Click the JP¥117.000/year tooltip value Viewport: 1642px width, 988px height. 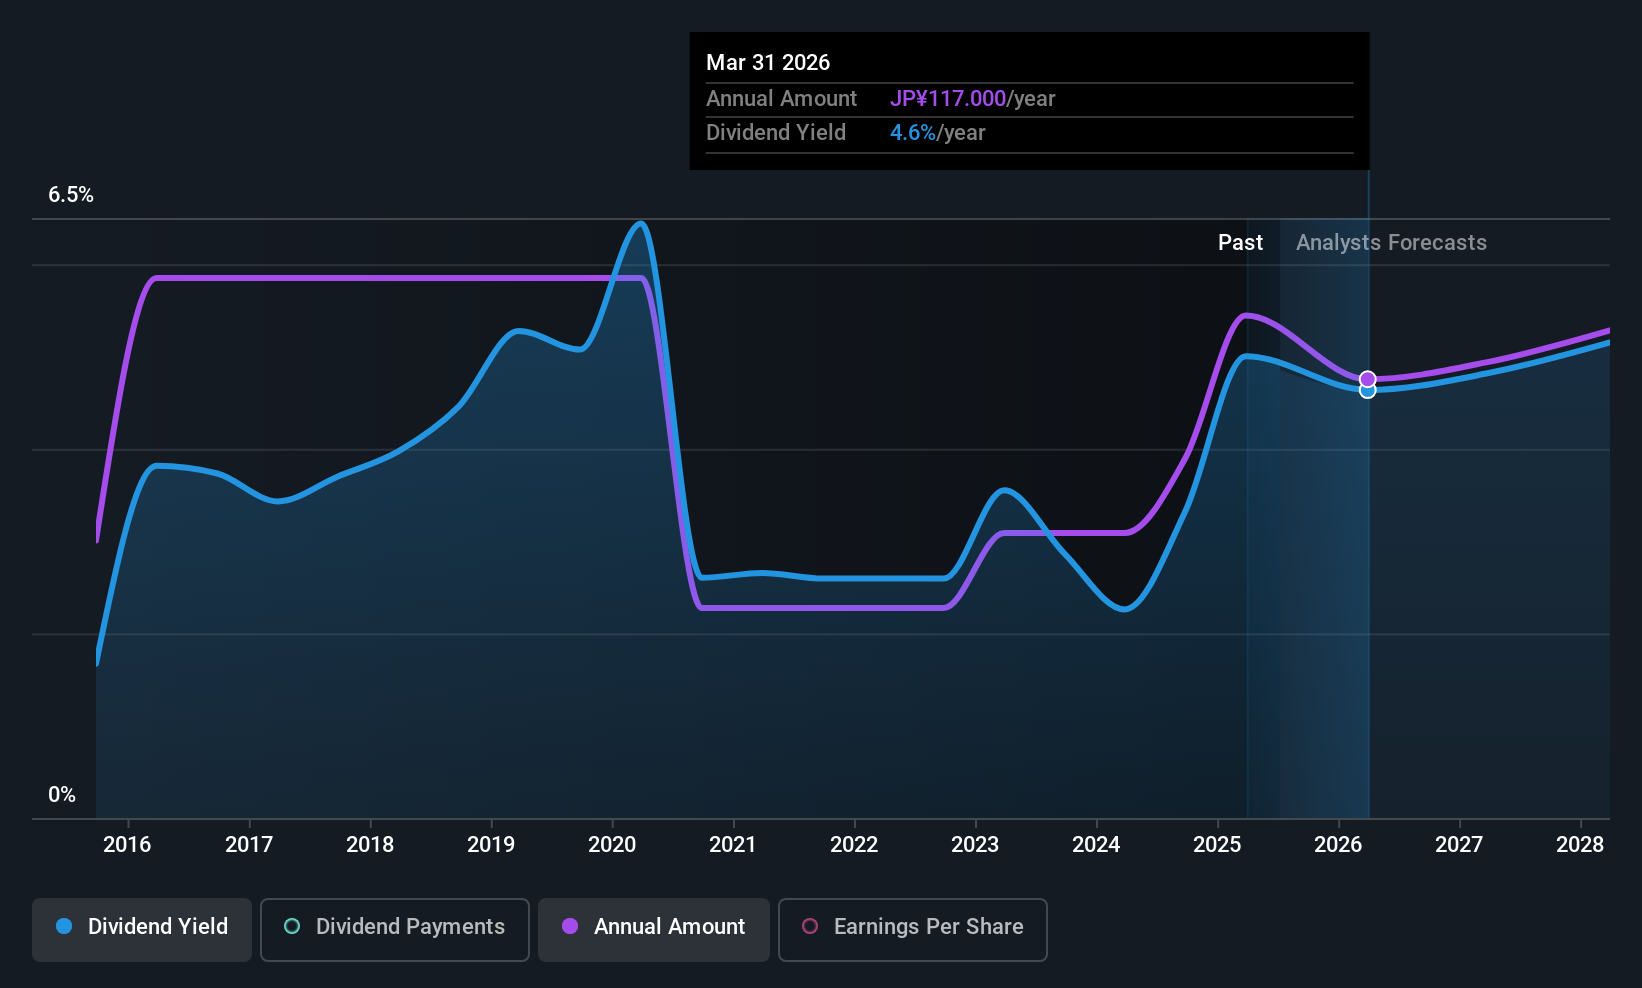click(x=973, y=99)
